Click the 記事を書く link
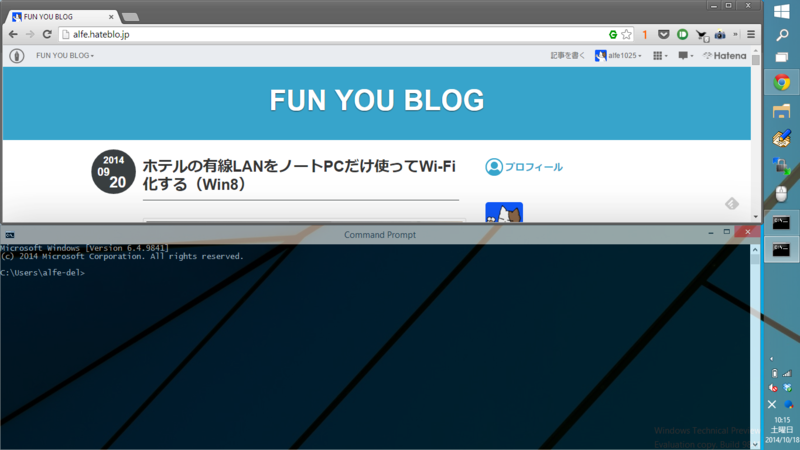800x450 pixels. click(567, 56)
